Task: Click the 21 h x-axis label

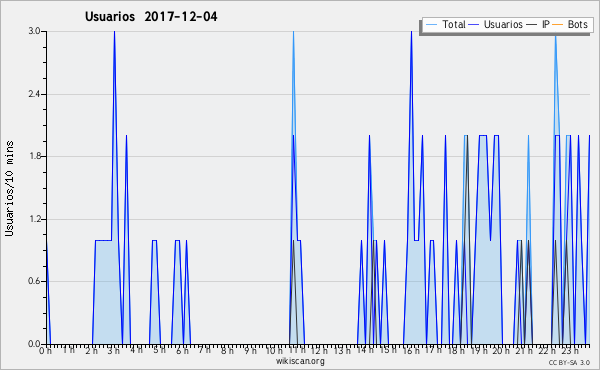Action: click(525, 350)
